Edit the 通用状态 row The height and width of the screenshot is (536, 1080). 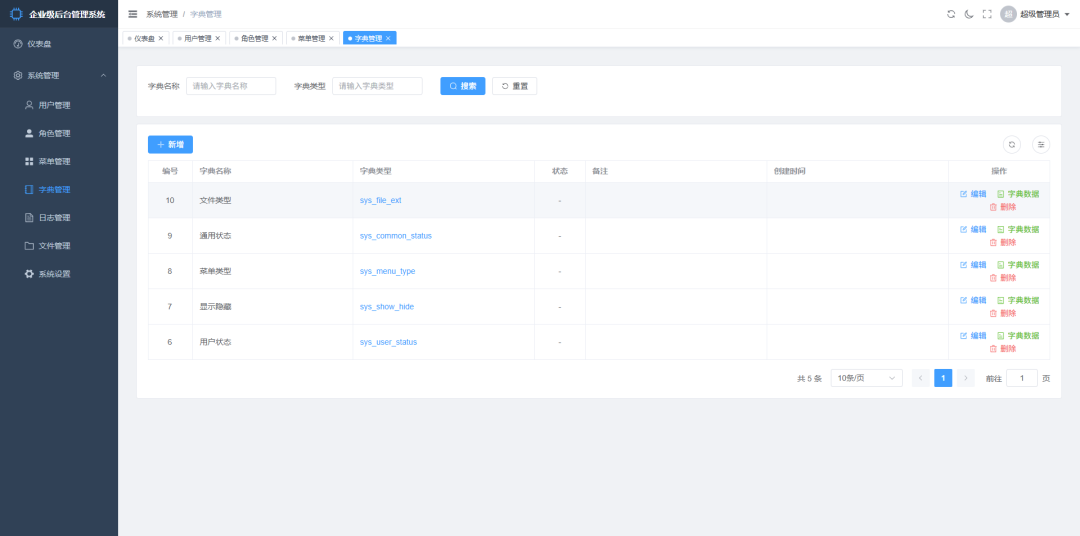(973, 229)
